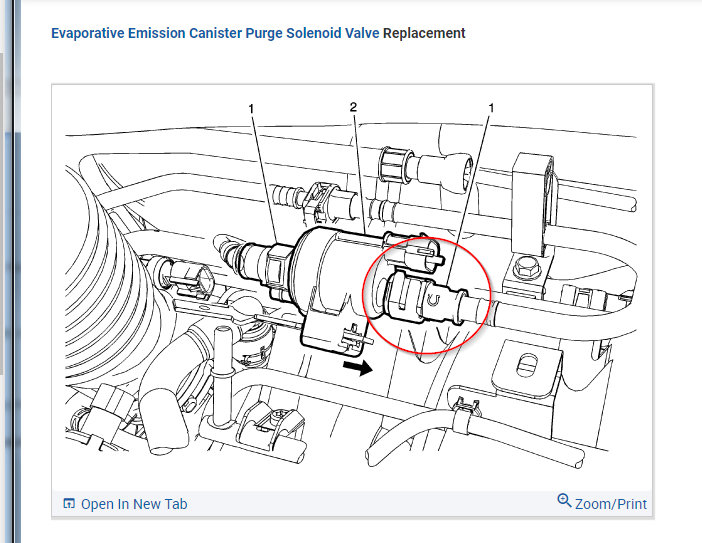Click the gray footer bar below the diagram
The width and height of the screenshot is (702, 543).
[352, 504]
